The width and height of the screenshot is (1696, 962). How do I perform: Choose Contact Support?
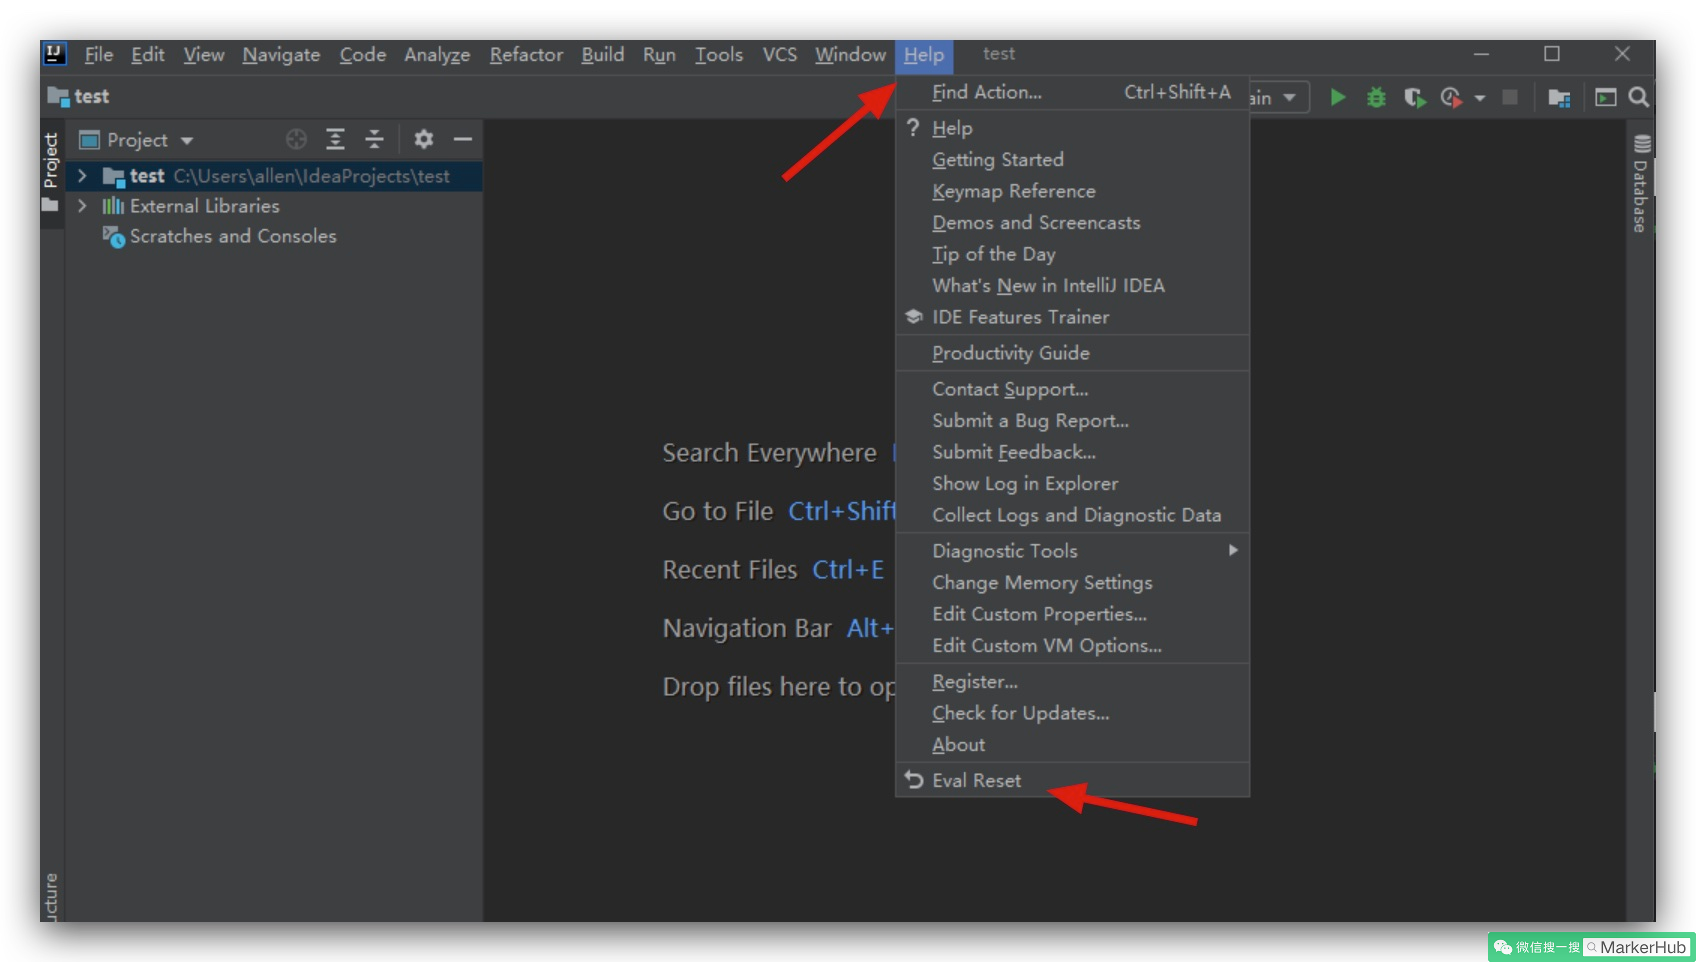1072,389
